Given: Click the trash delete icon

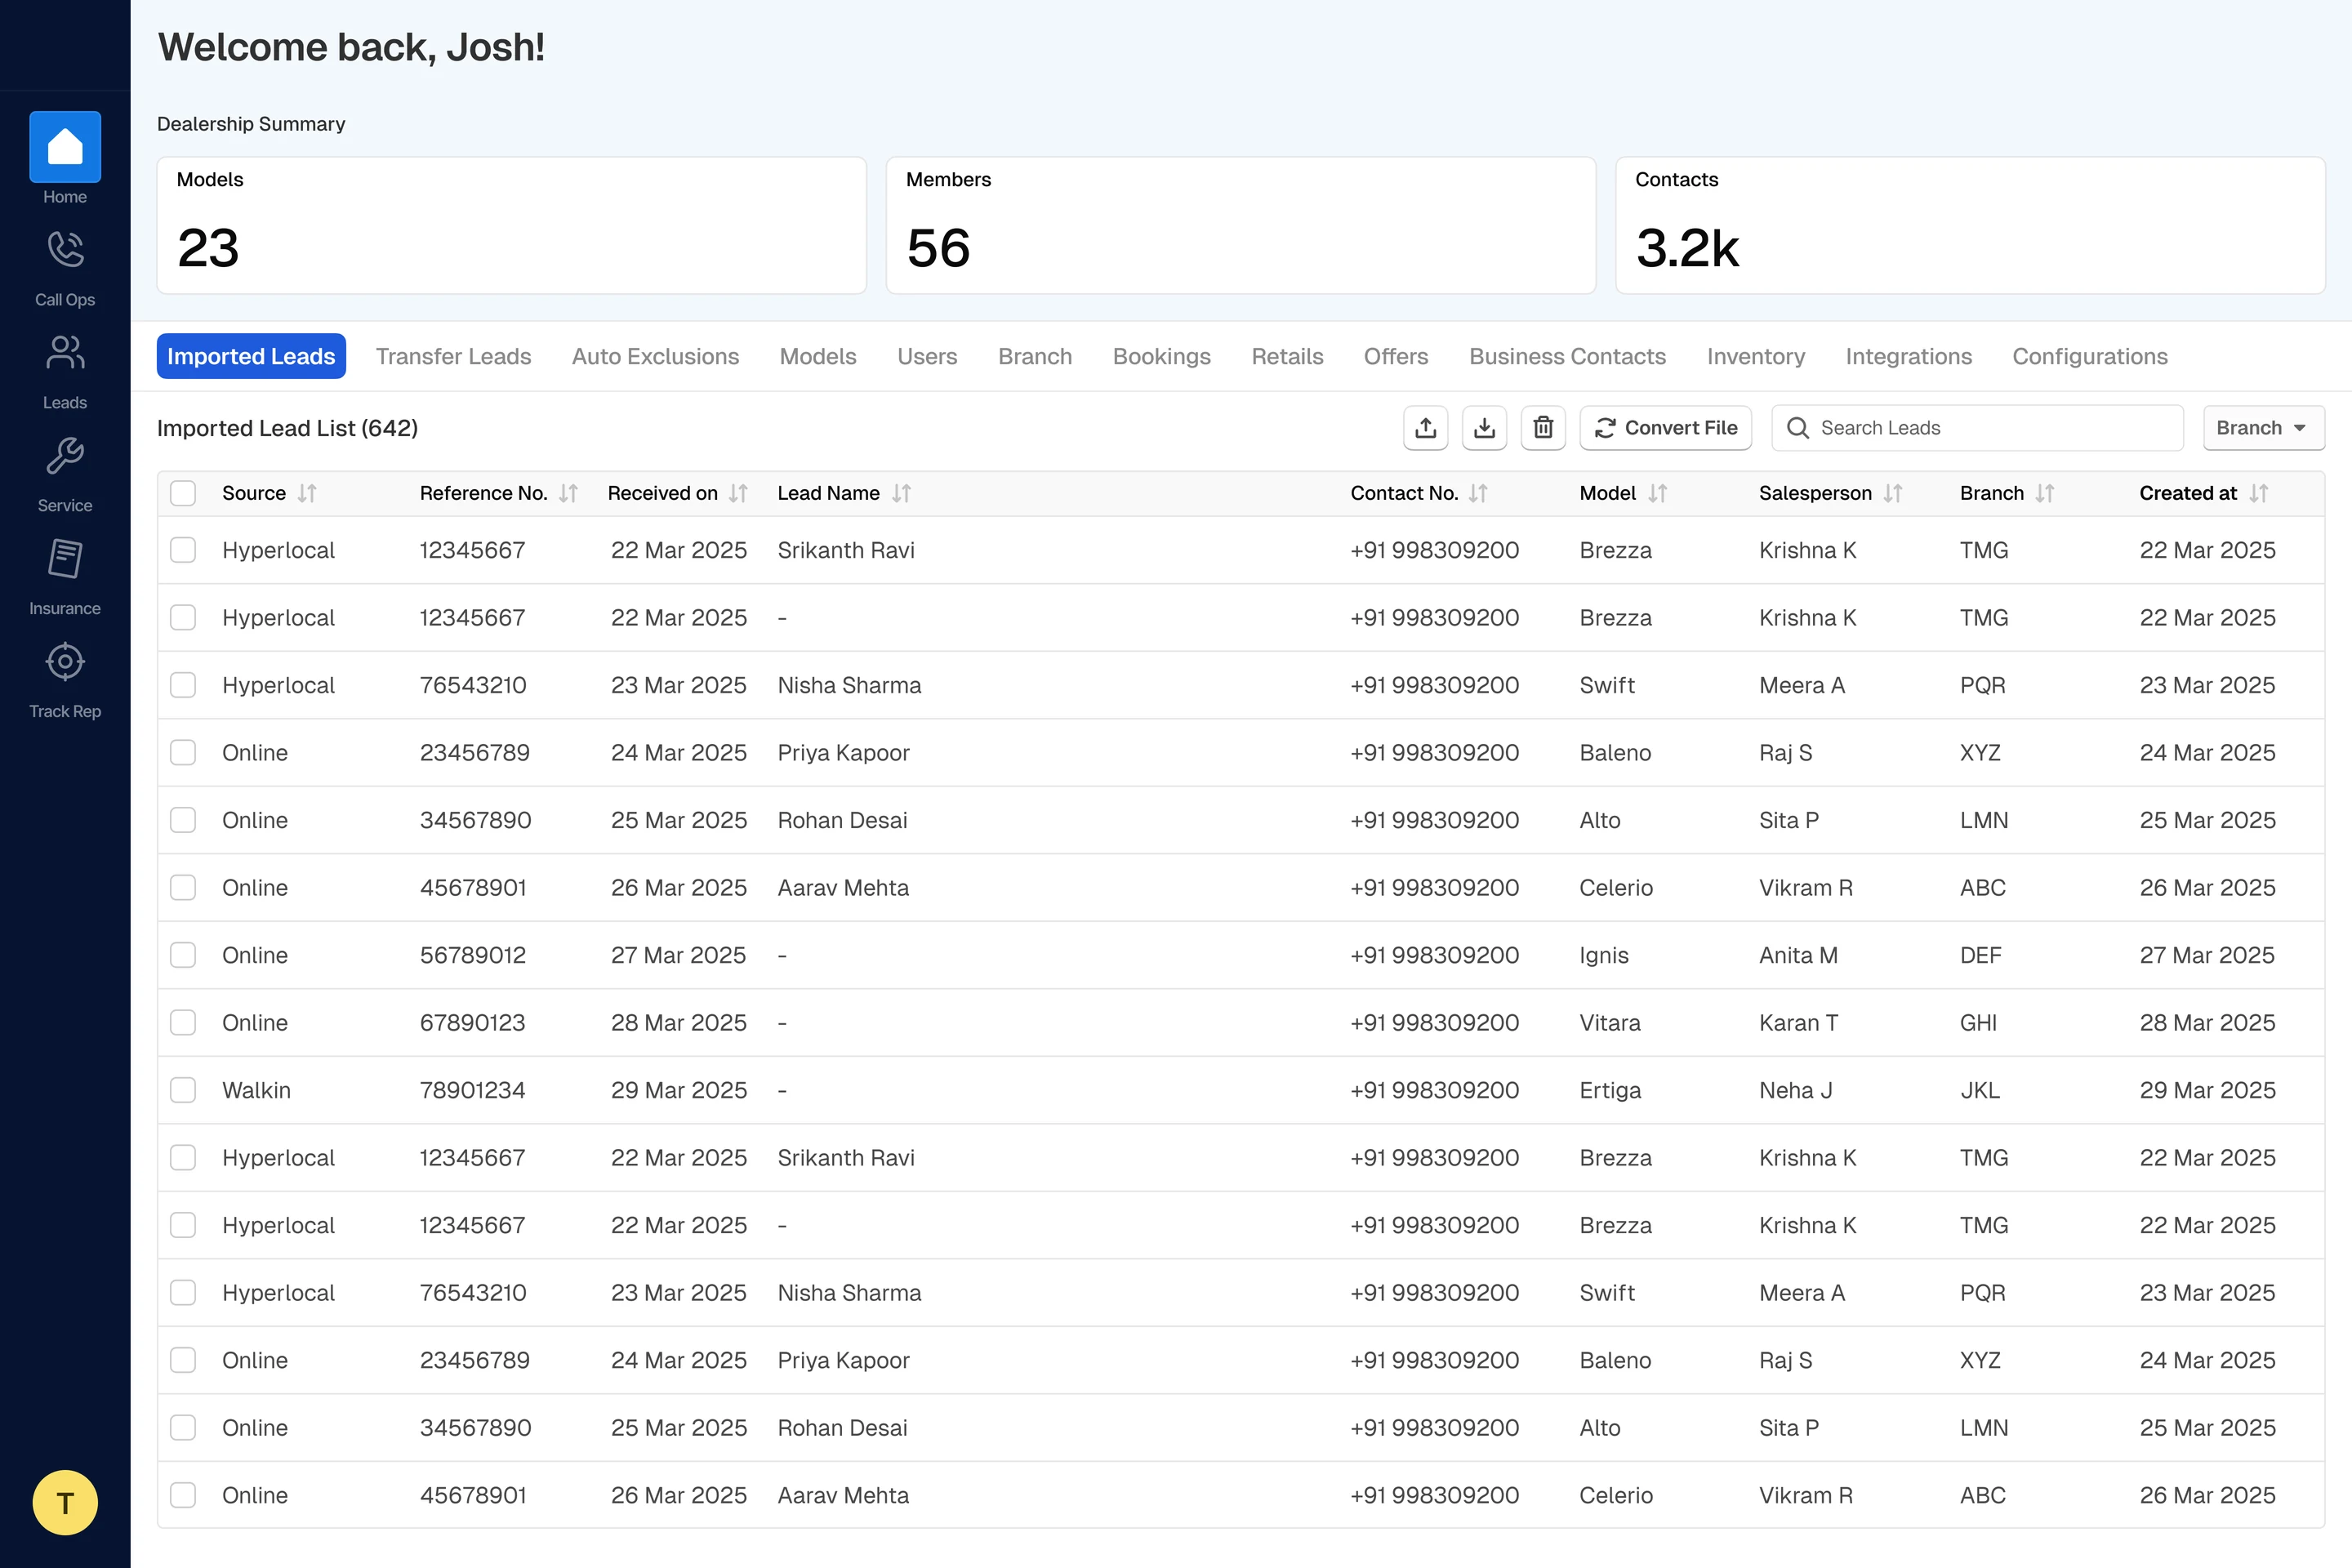Looking at the screenshot, I should (1543, 428).
